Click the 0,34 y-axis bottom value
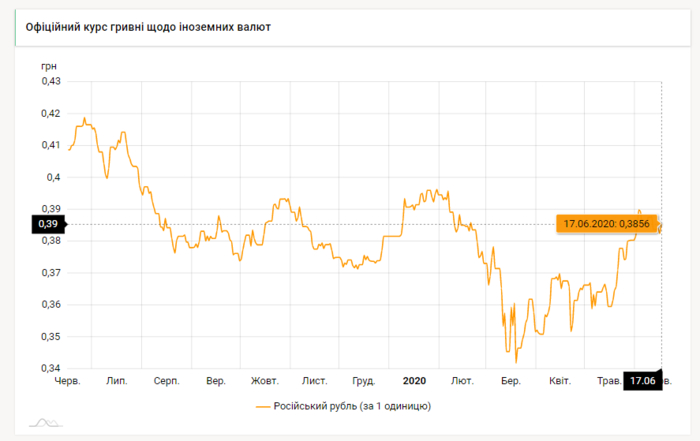The image size is (700, 441). pos(50,368)
